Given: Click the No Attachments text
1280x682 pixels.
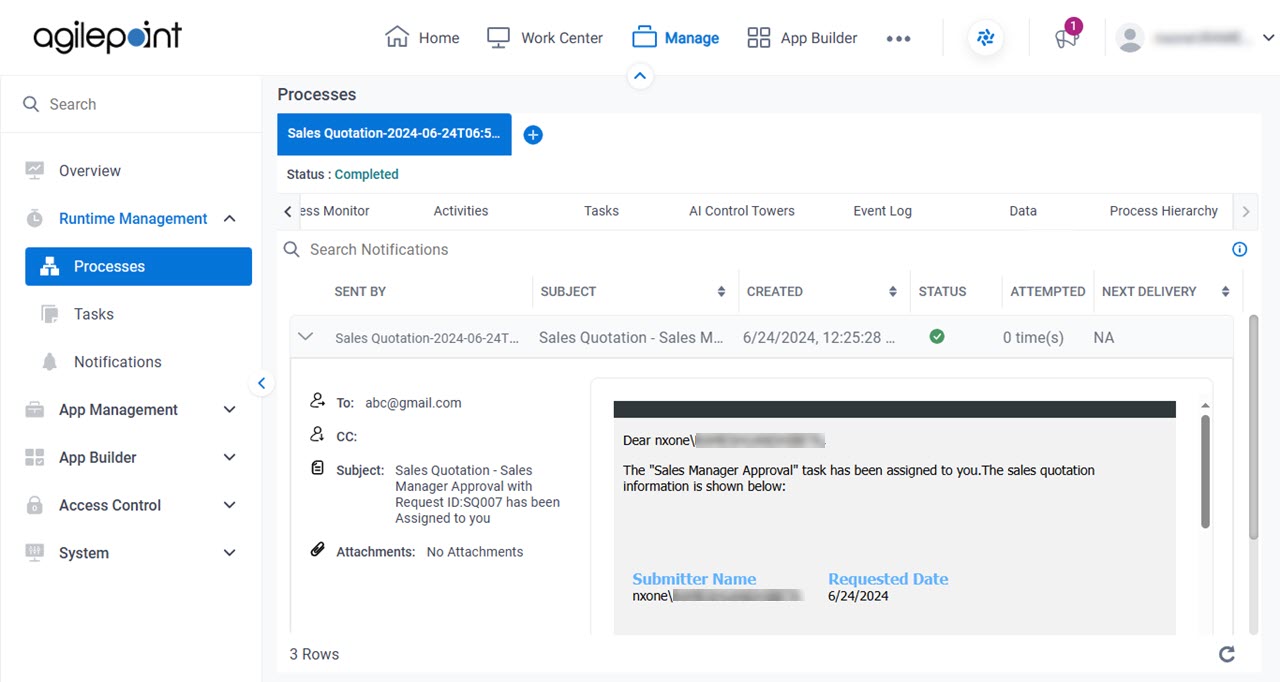Looking at the screenshot, I should tap(475, 552).
